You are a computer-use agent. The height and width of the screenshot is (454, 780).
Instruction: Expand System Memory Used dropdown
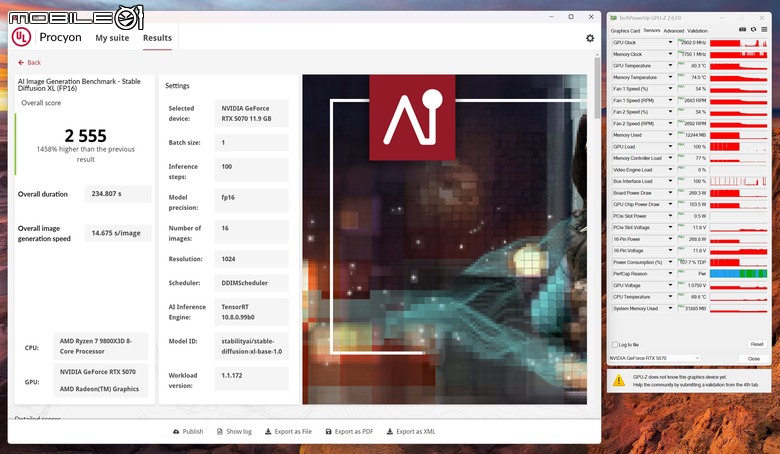(x=670, y=308)
